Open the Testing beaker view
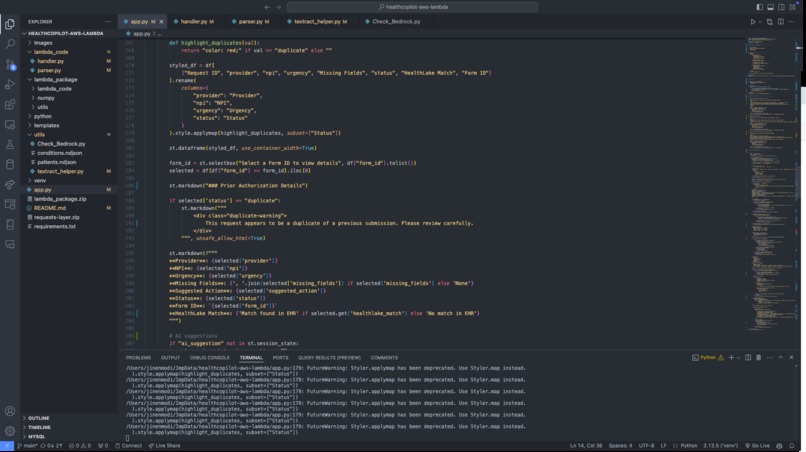Image resolution: width=806 pixels, height=452 pixels. 10,144
